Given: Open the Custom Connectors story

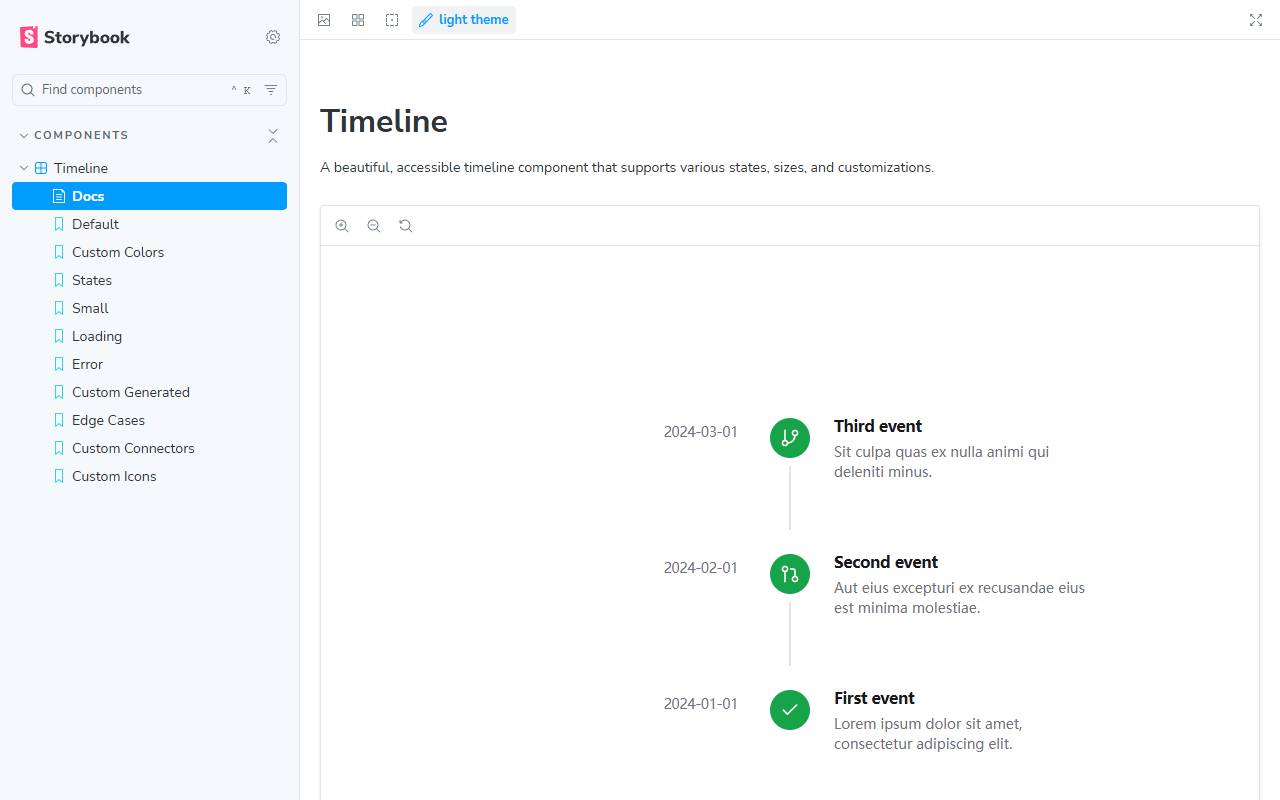Looking at the screenshot, I should coord(149,448).
